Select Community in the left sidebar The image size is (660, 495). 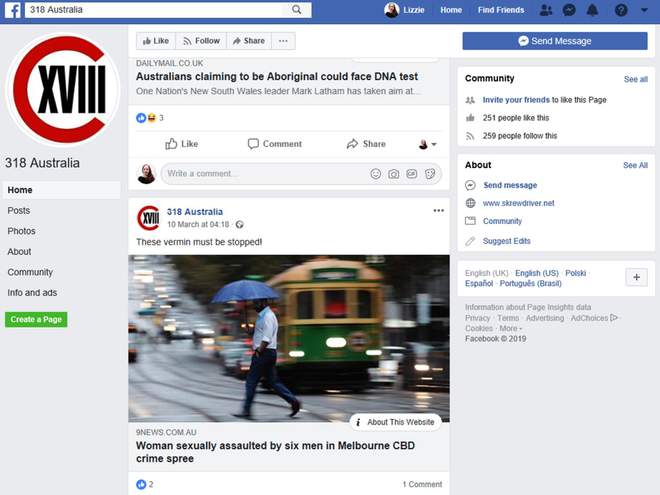30,272
